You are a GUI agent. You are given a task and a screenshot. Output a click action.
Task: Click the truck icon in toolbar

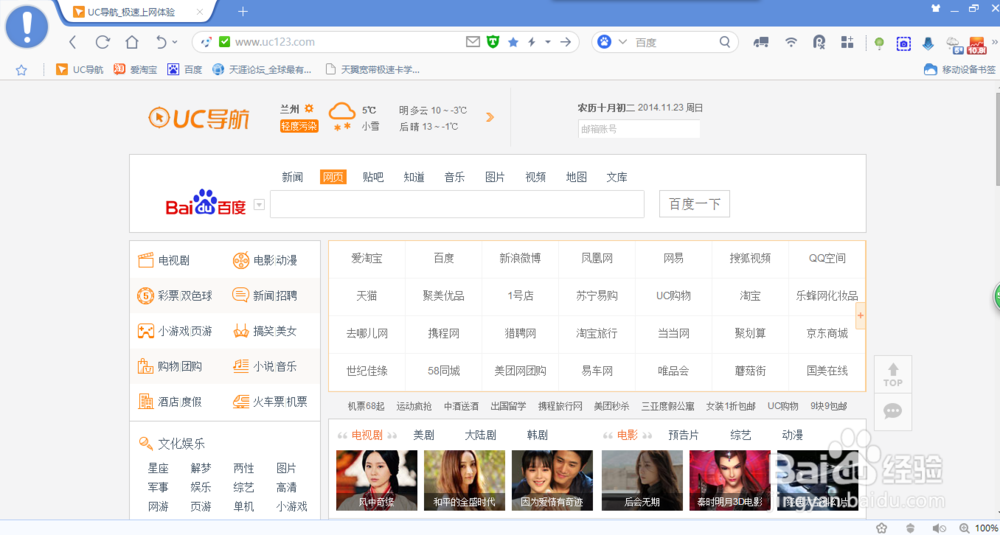click(761, 42)
